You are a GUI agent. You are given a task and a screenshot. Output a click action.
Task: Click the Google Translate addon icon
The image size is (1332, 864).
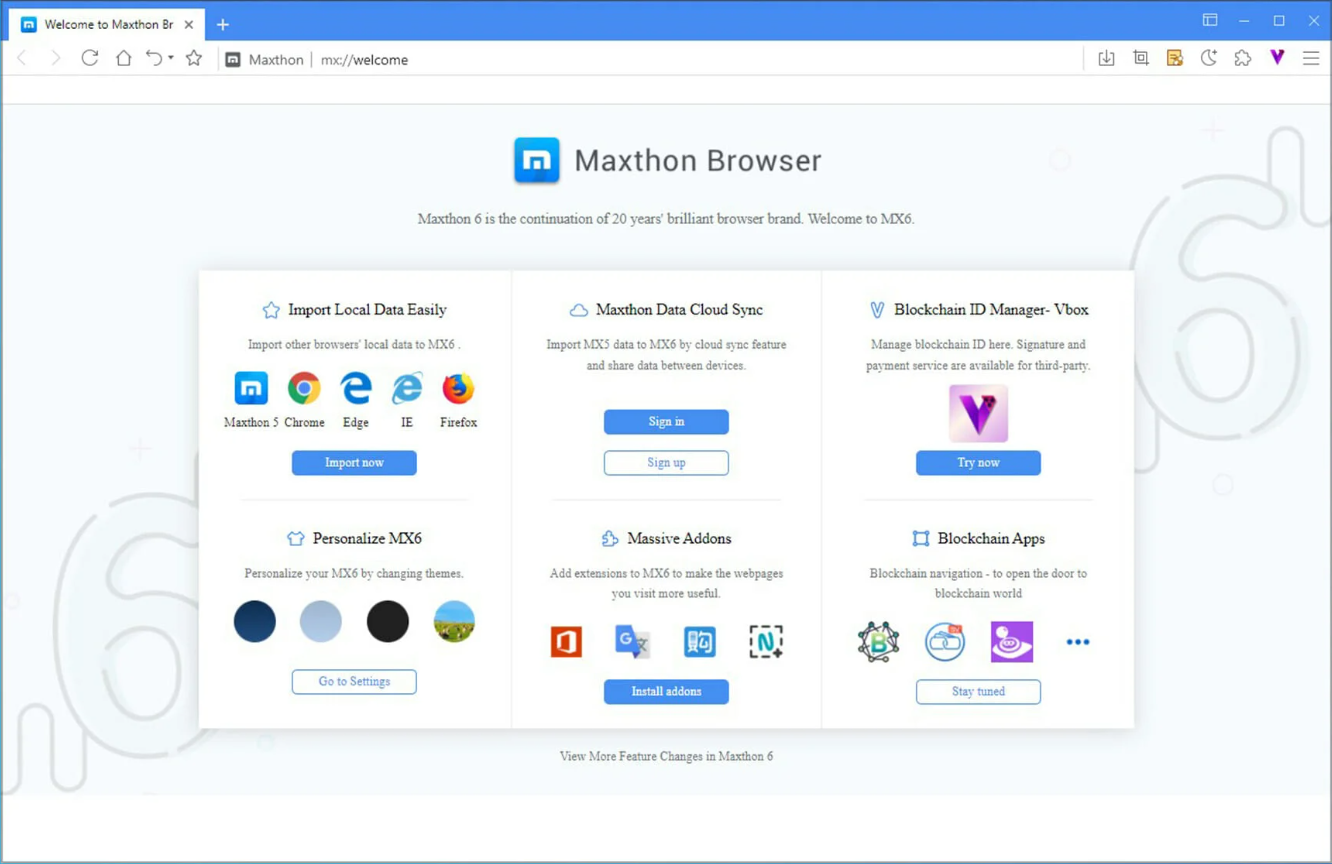pos(632,641)
